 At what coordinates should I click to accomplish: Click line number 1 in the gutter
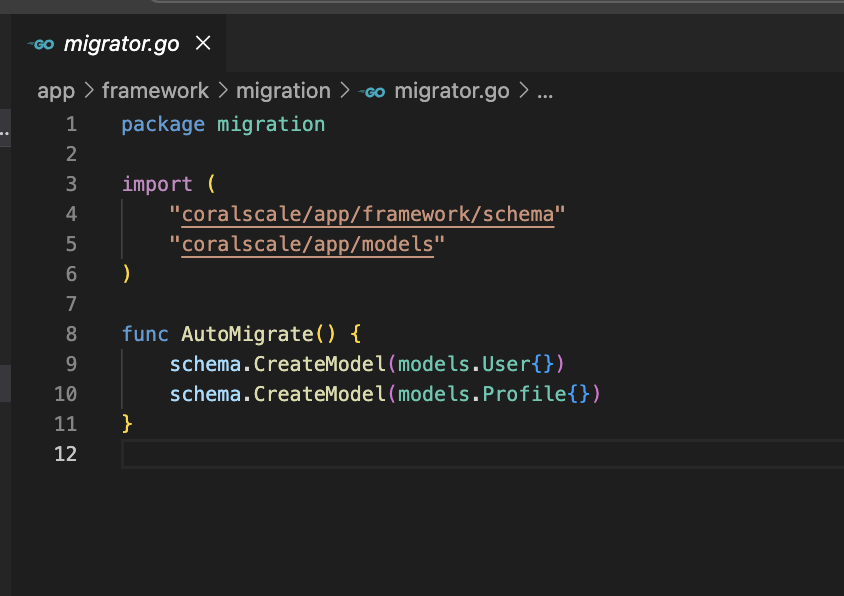(71, 124)
